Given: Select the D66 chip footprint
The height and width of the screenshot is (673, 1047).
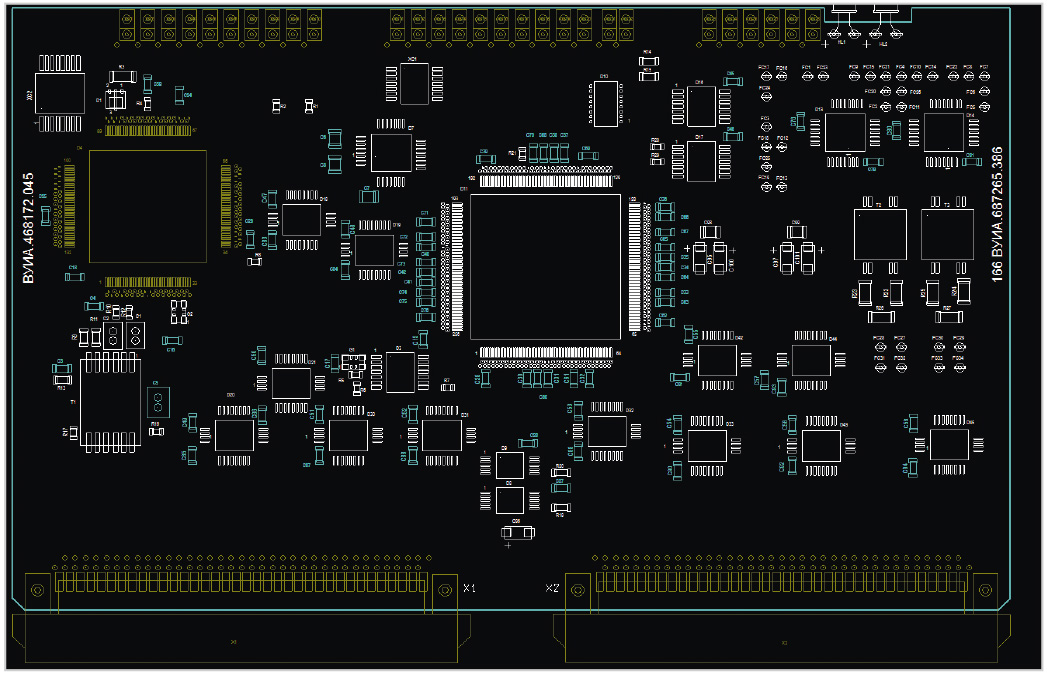Looking at the screenshot, I should pyautogui.click(x=949, y=444).
